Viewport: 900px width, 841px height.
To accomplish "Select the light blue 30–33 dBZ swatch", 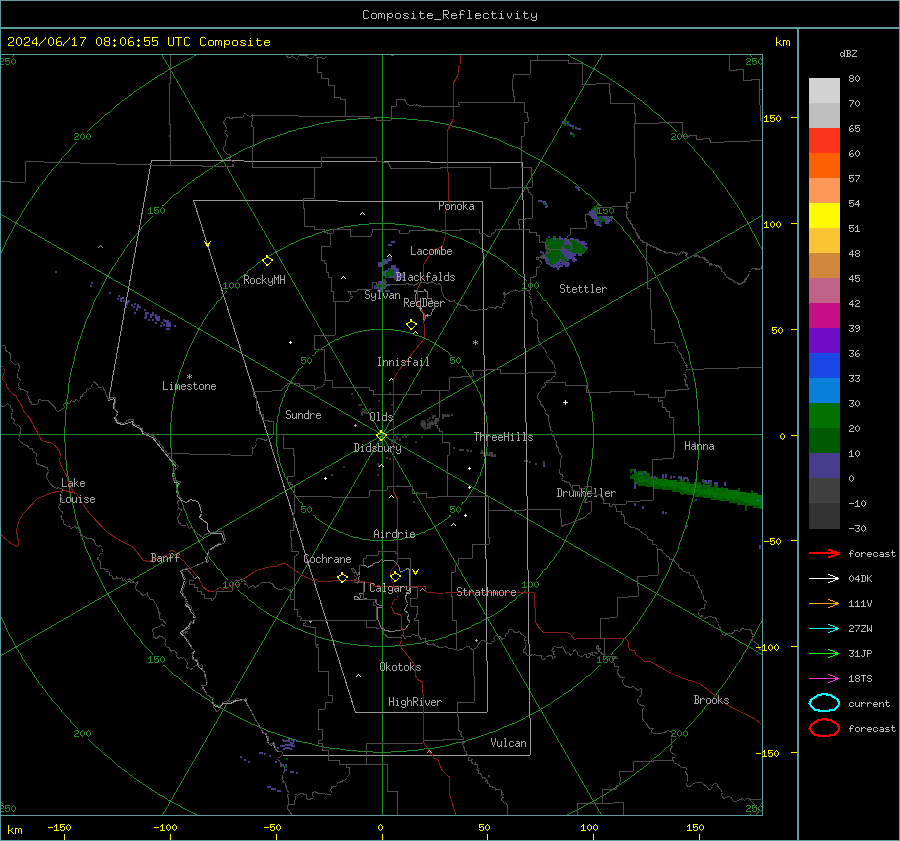I will pyautogui.click(x=824, y=391).
